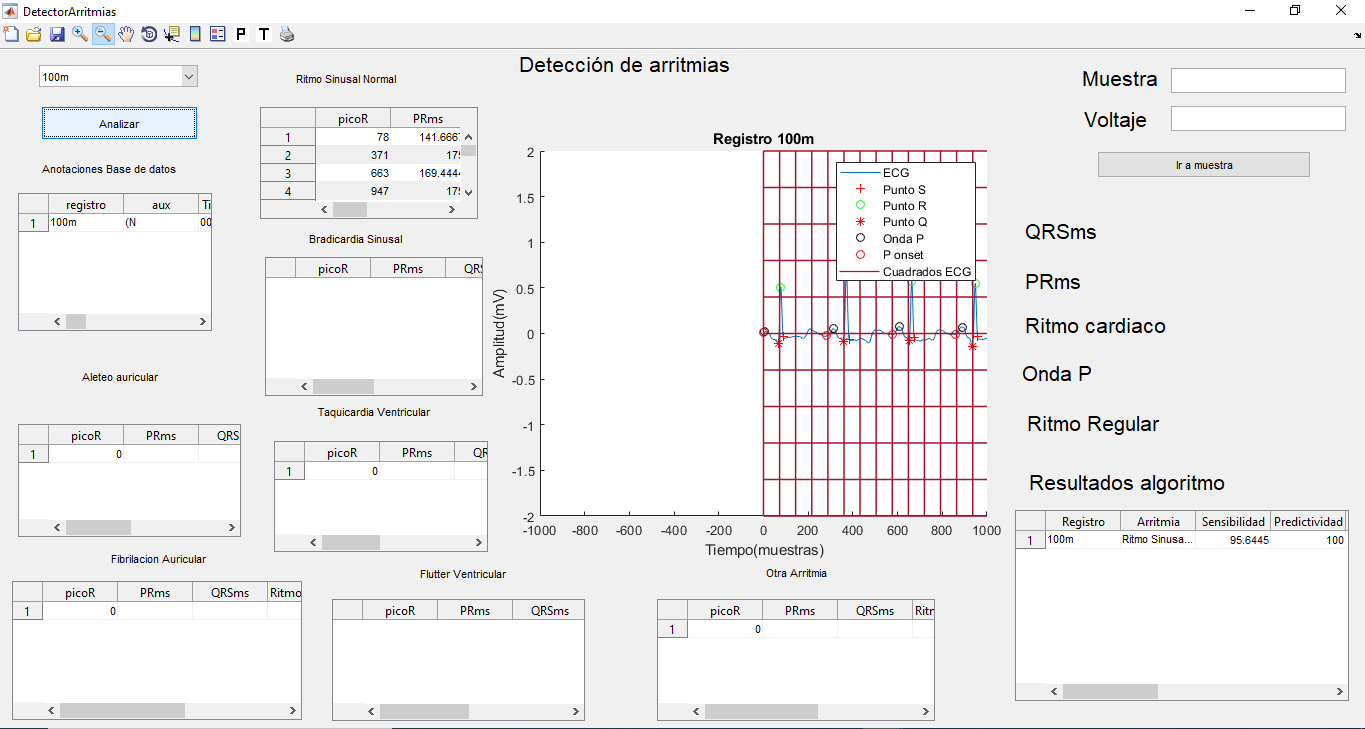Click the Voltaje input field

pyautogui.click(x=1258, y=119)
